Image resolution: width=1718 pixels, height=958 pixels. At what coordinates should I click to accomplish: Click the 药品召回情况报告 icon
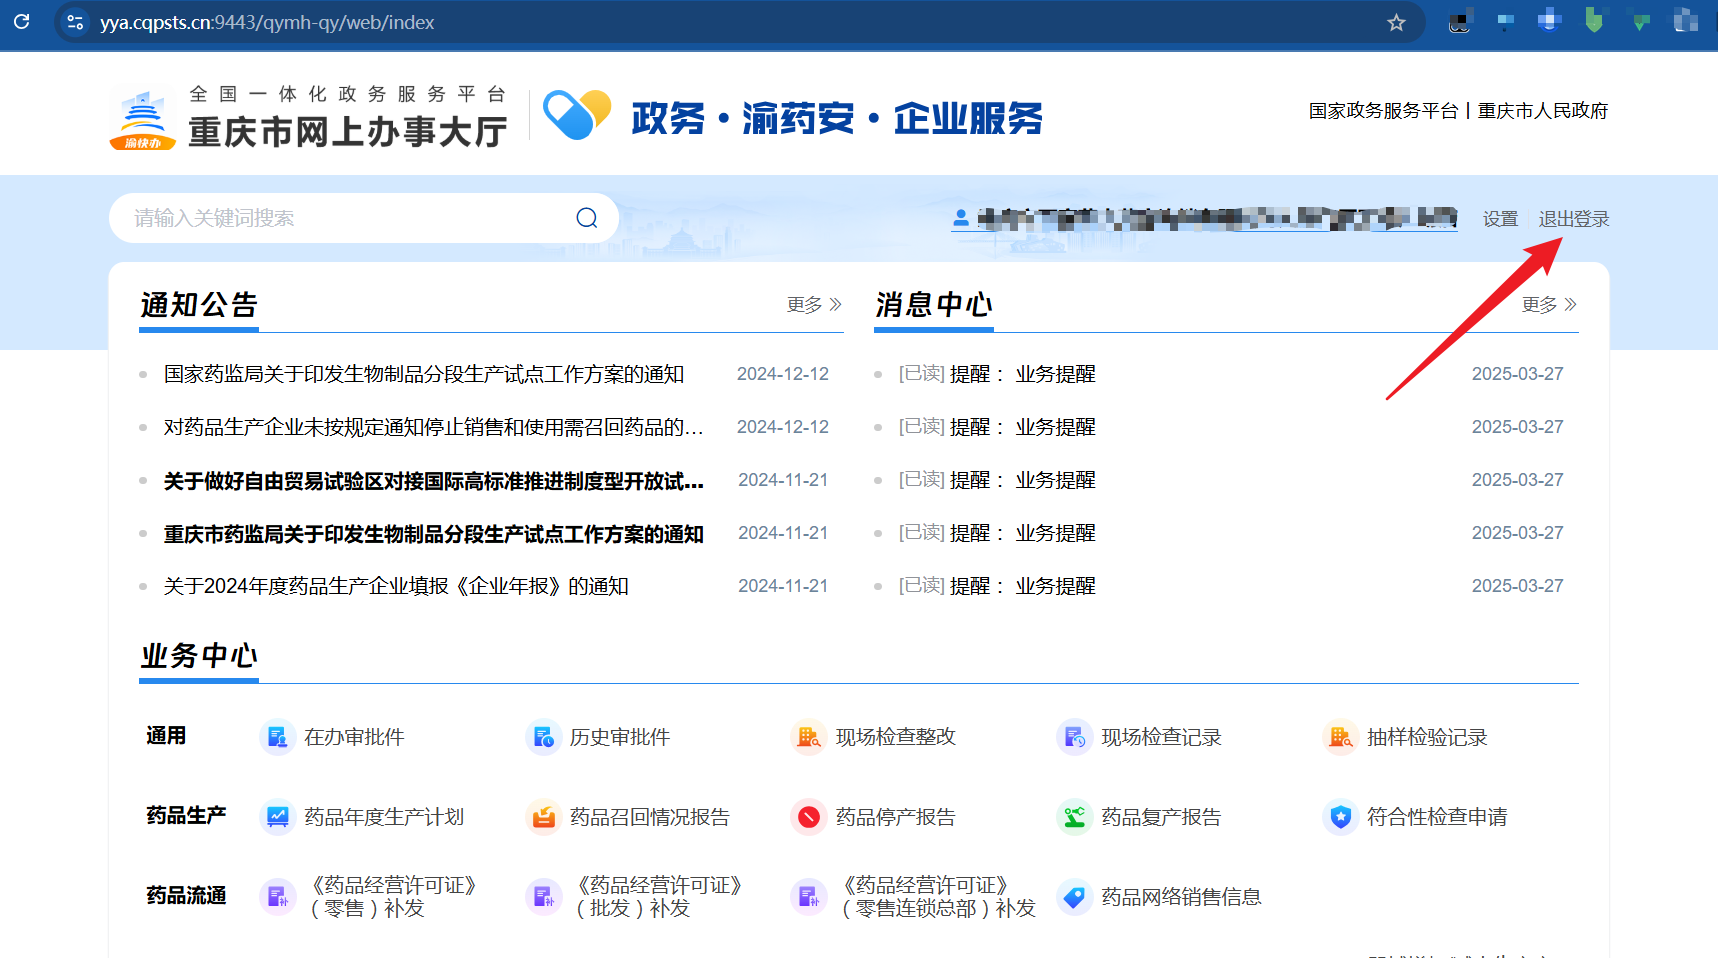(x=543, y=817)
